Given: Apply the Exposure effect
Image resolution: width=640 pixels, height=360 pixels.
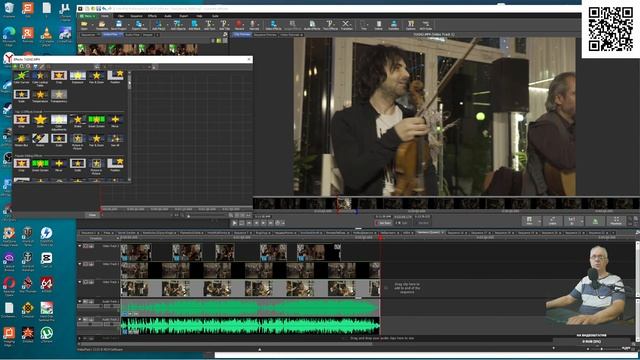Looking at the screenshot, I should click(x=78, y=76).
